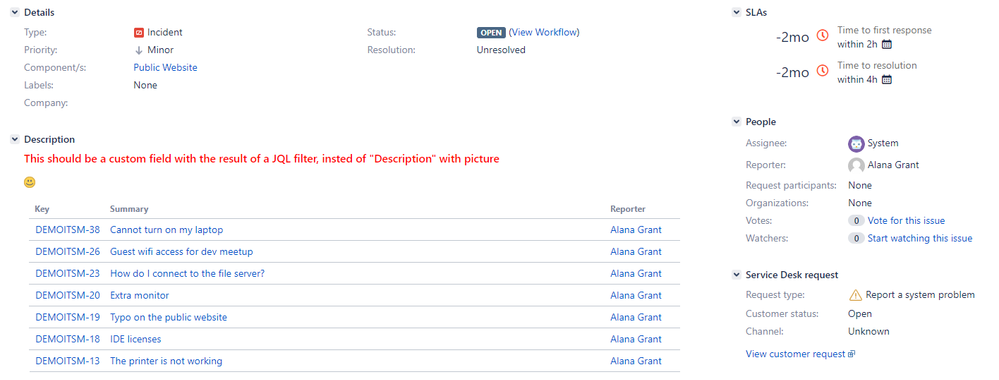Click the Customer status value Open
This screenshot has height=380, width=999.
click(x=860, y=314)
